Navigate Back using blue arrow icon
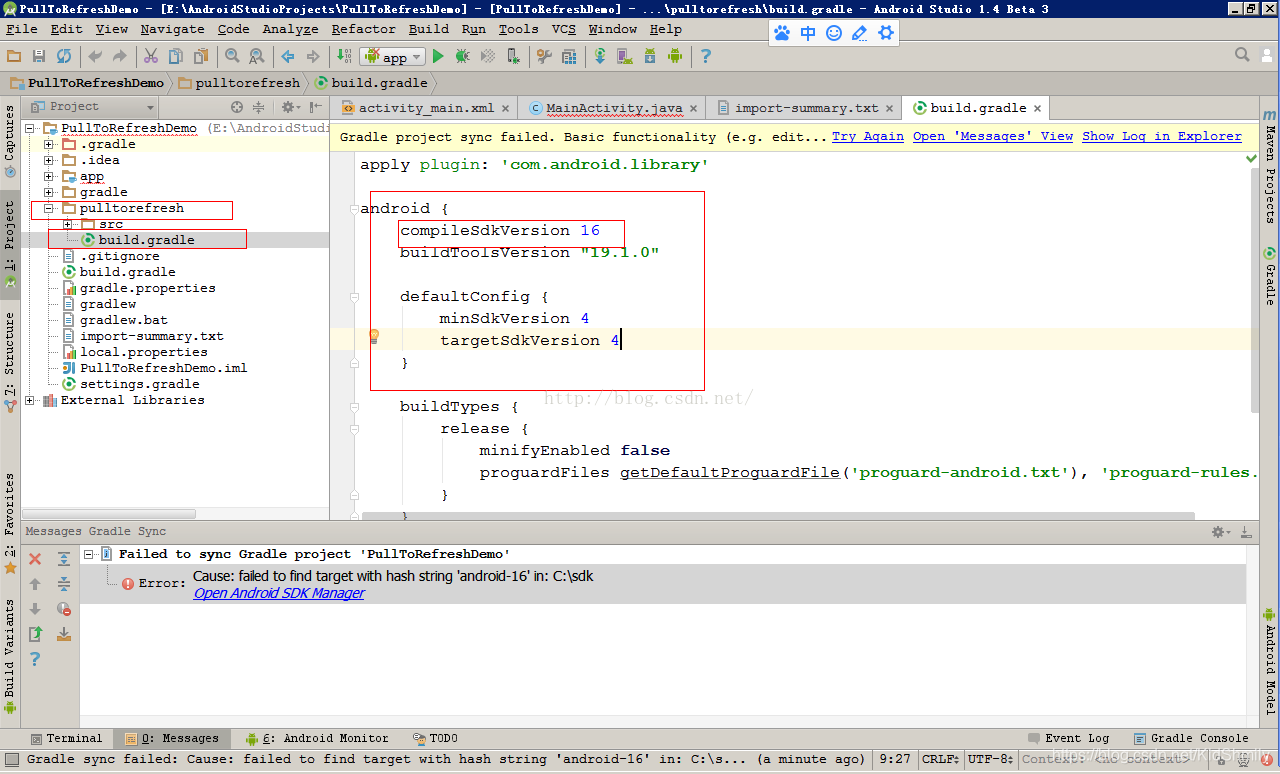Viewport: 1280px width, 774px height. pos(288,56)
